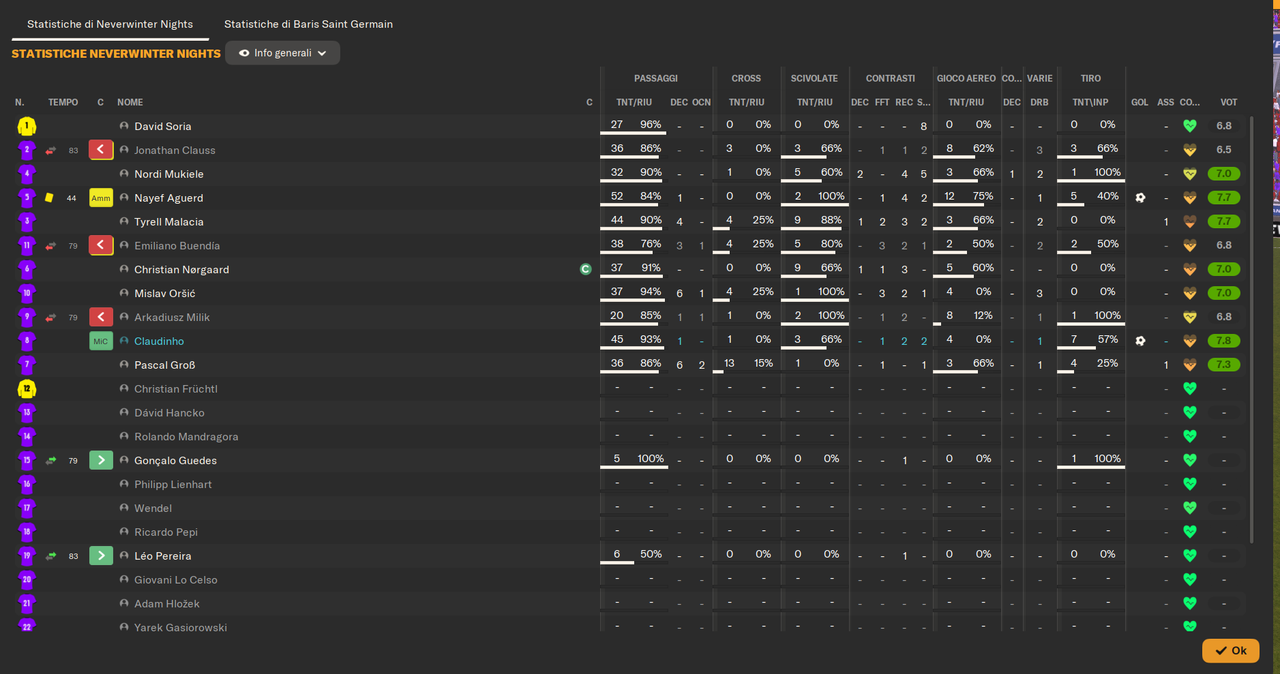1280x674 pixels.
Task: Click the Amm badge on Nayef Aguerd's row
Action: (x=101, y=198)
